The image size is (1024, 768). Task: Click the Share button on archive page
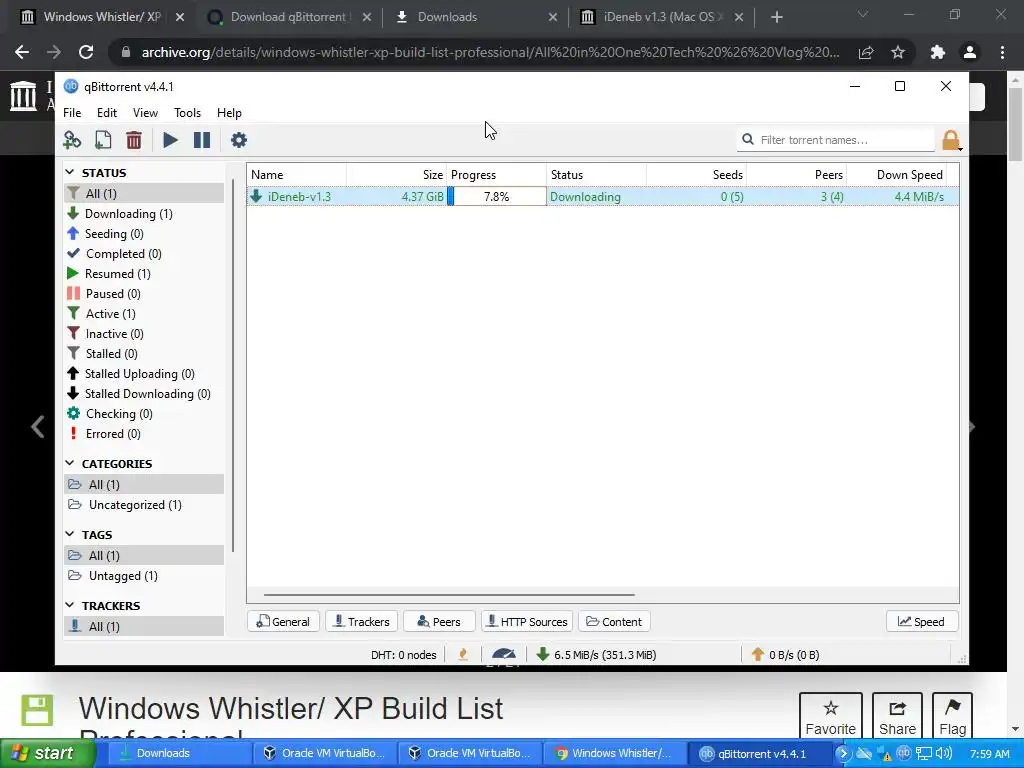click(897, 716)
